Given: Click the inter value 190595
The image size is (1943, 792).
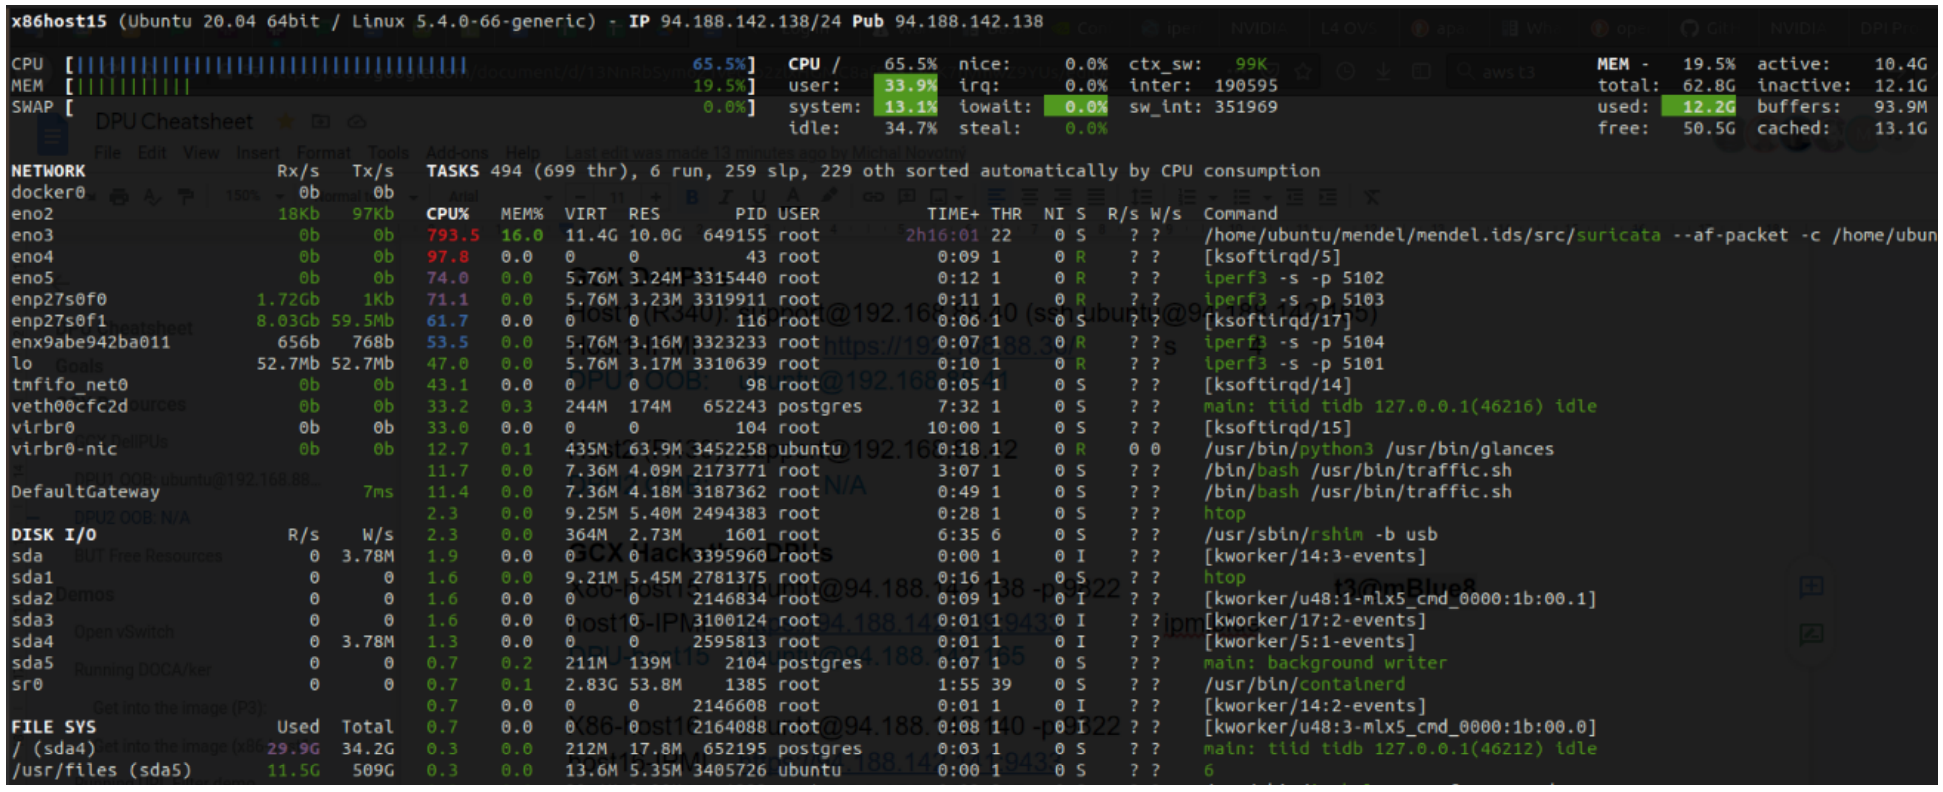Looking at the screenshot, I should [1245, 86].
